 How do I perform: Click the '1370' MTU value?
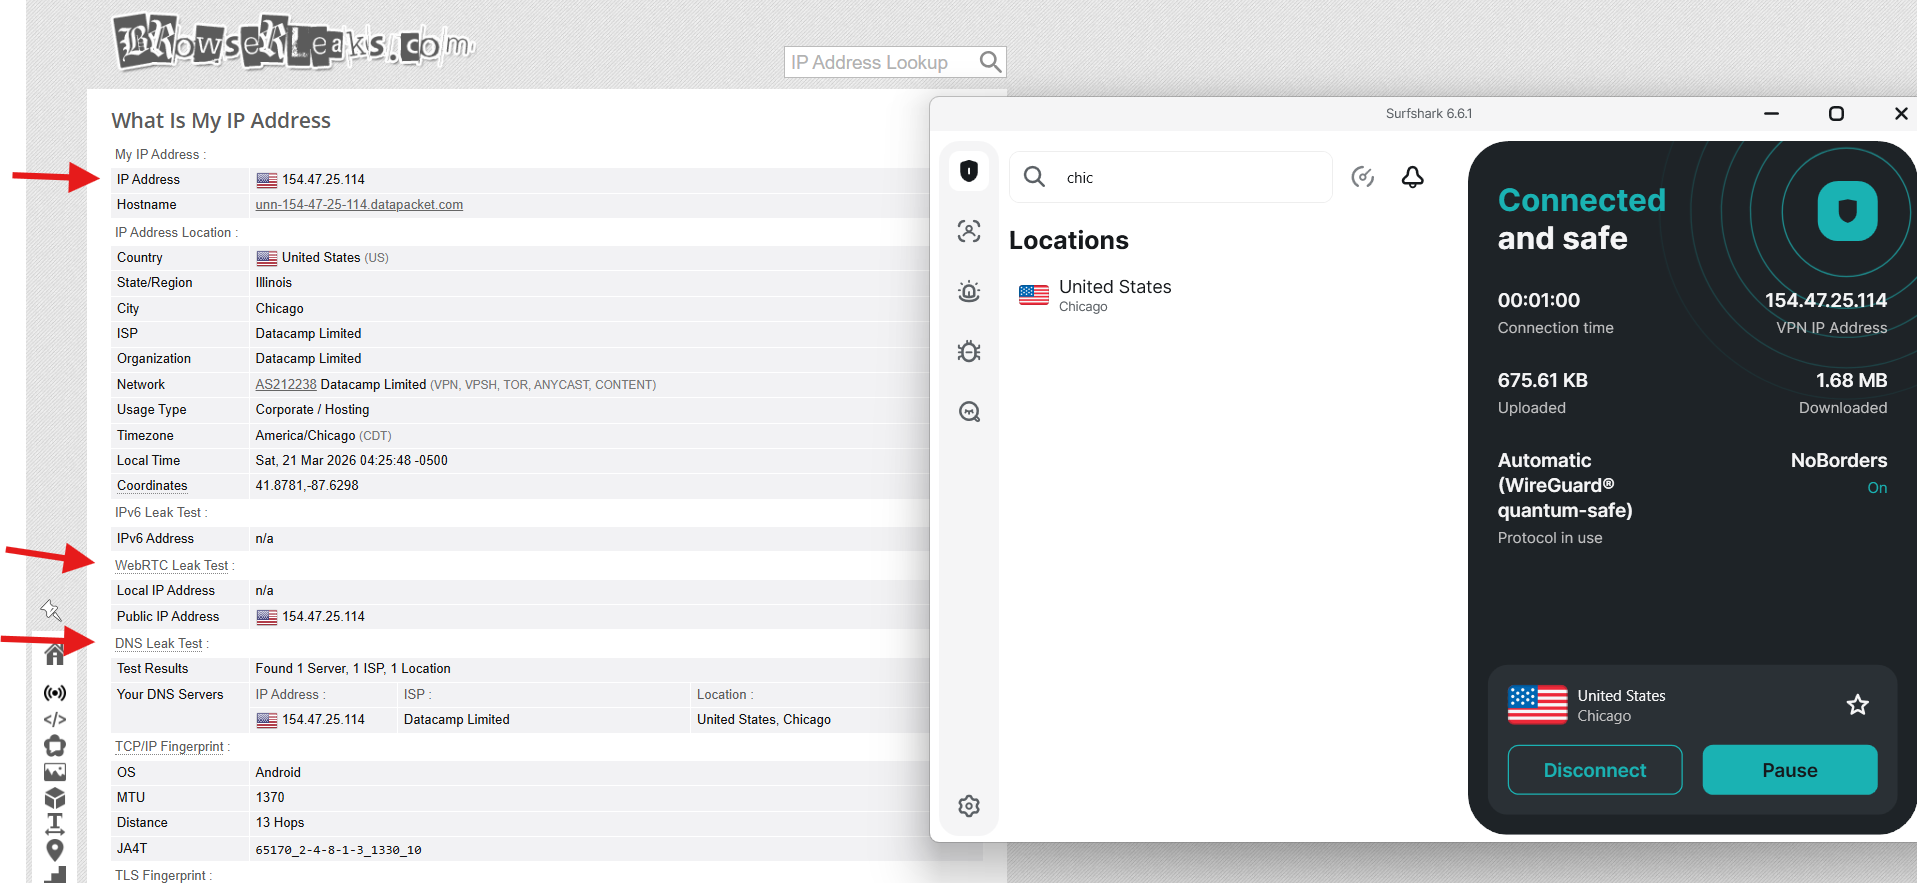[x=270, y=798]
